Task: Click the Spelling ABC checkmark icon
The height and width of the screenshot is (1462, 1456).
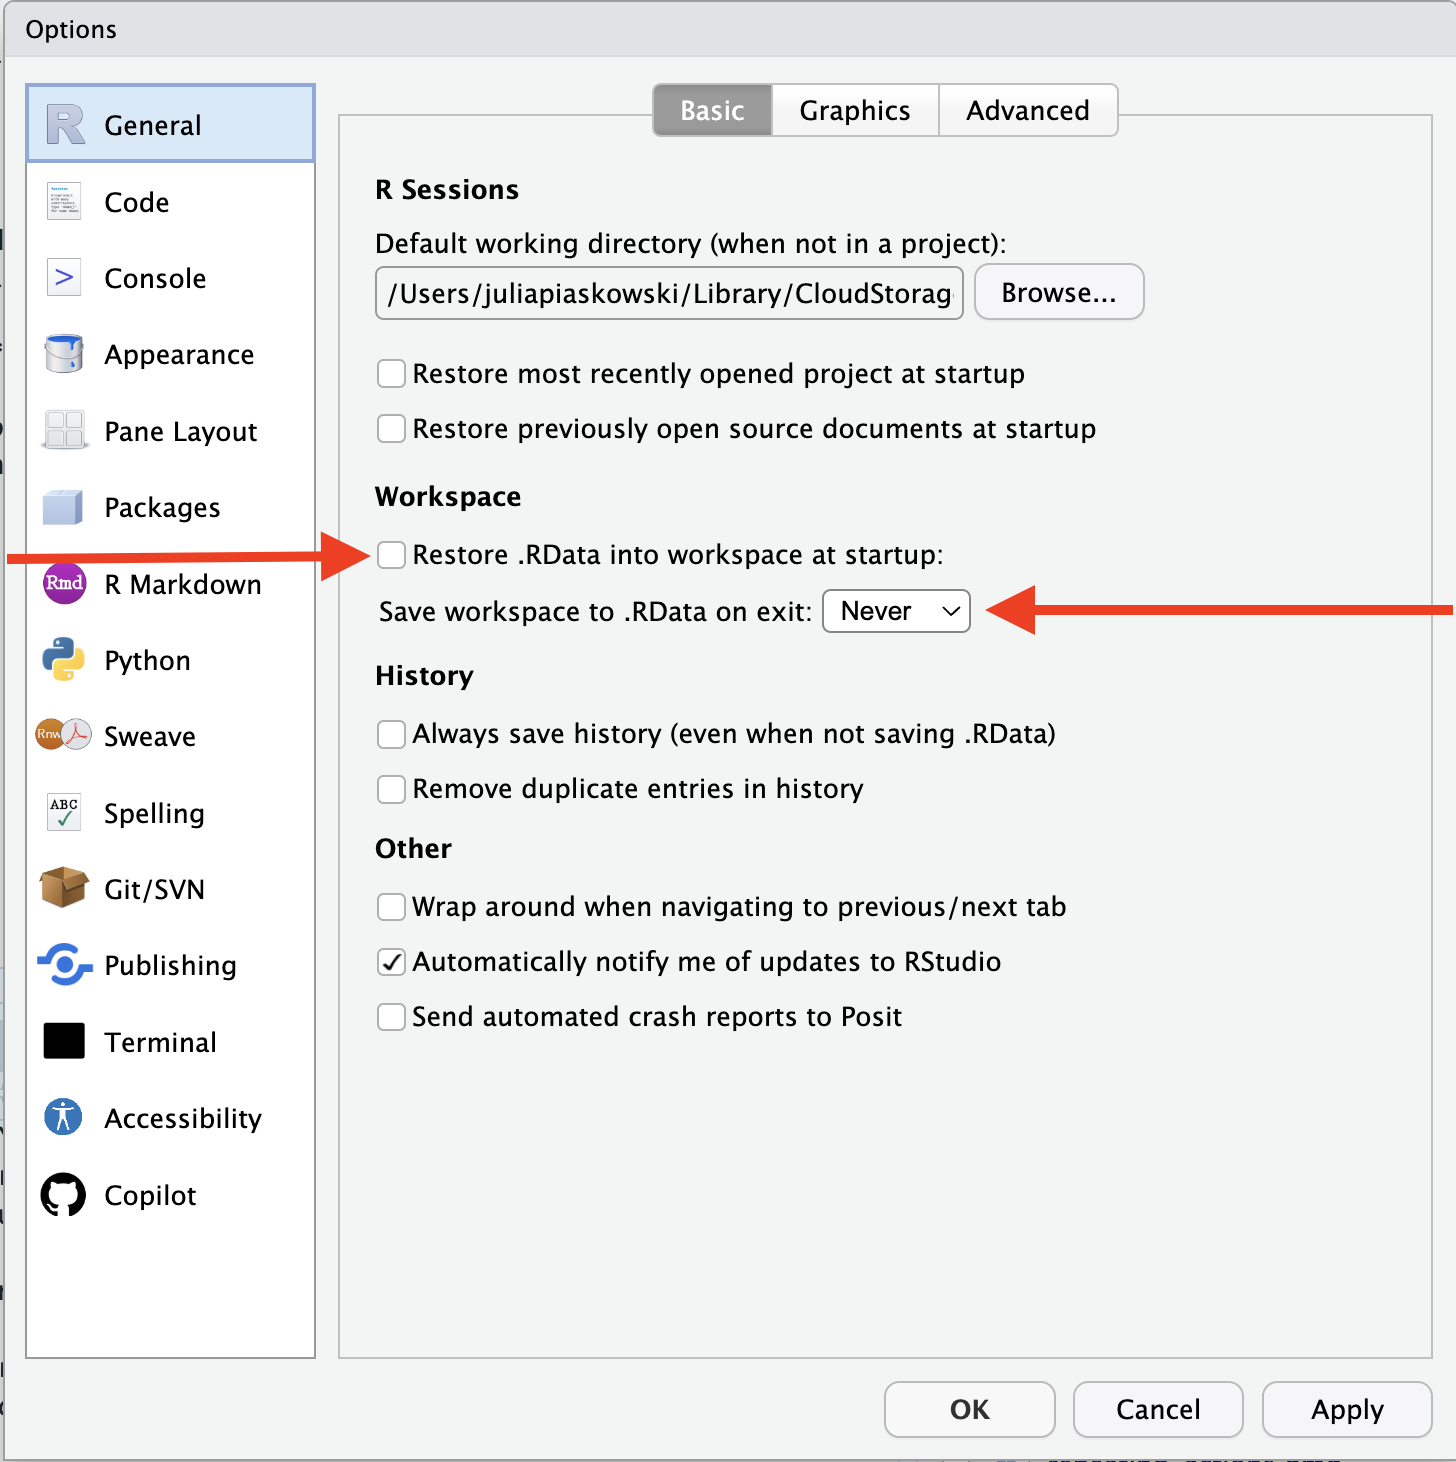Action: (x=64, y=812)
